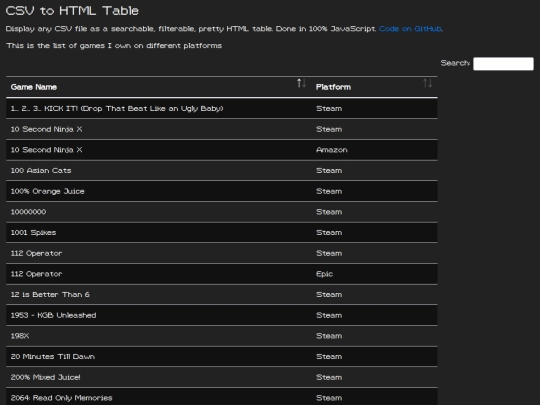Image resolution: width=540 pixels, height=405 pixels.
Task: Click Steam cell beside 100 Asian Cats
Action: (374, 170)
